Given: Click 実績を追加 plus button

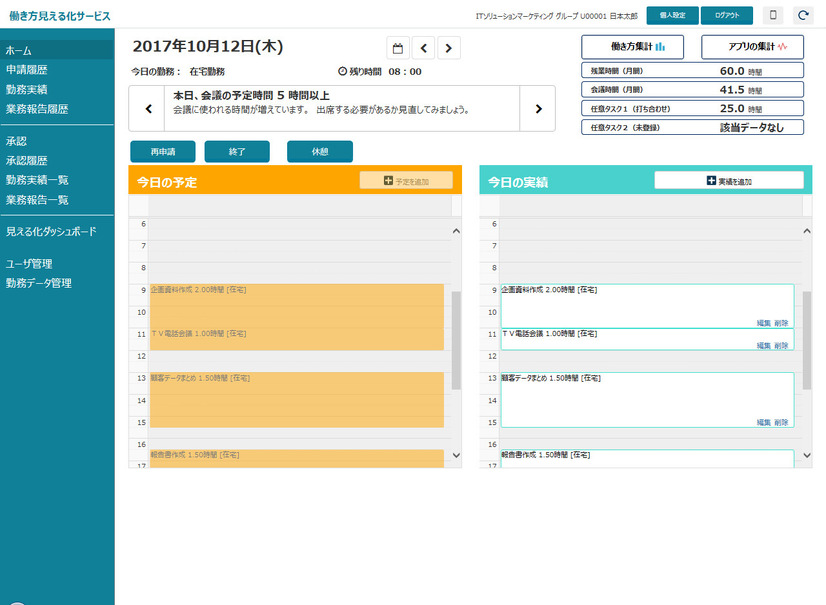Looking at the screenshot, I should coord(729,181).
